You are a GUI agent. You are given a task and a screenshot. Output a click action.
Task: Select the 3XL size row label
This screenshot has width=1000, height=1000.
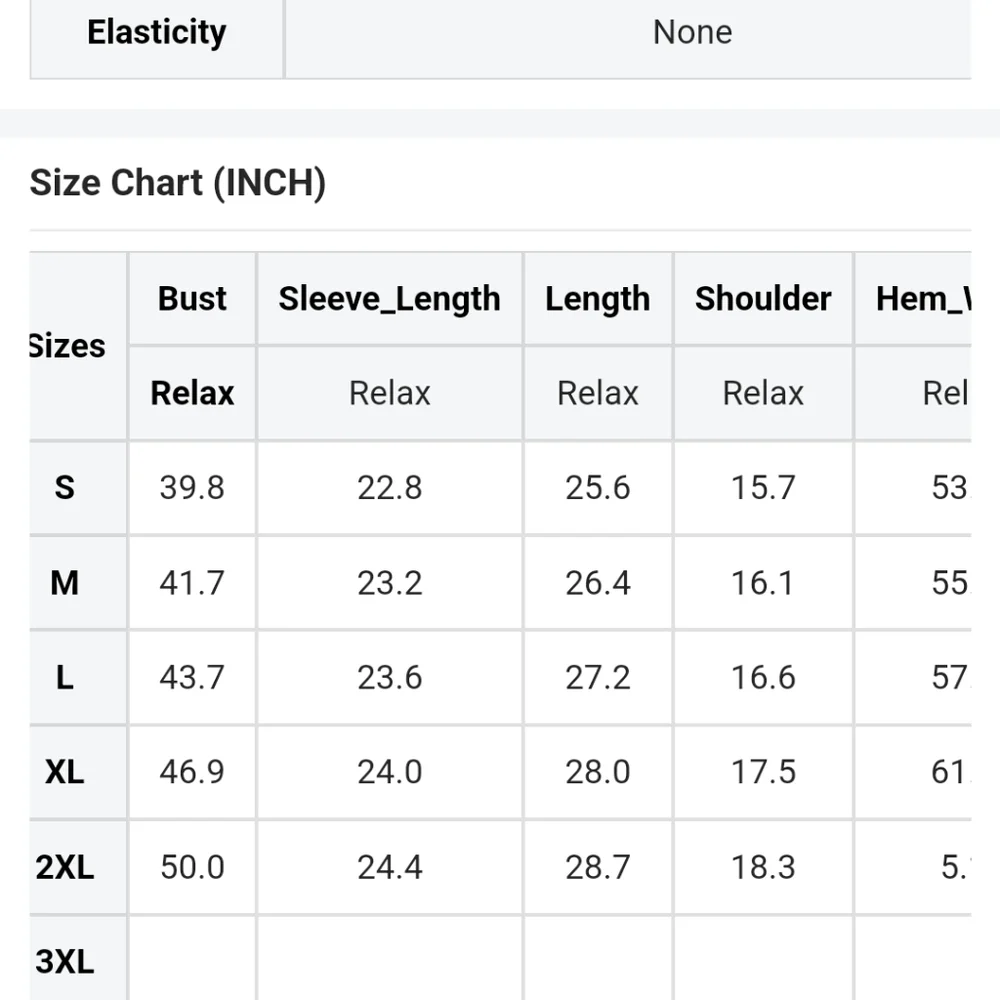64,960
